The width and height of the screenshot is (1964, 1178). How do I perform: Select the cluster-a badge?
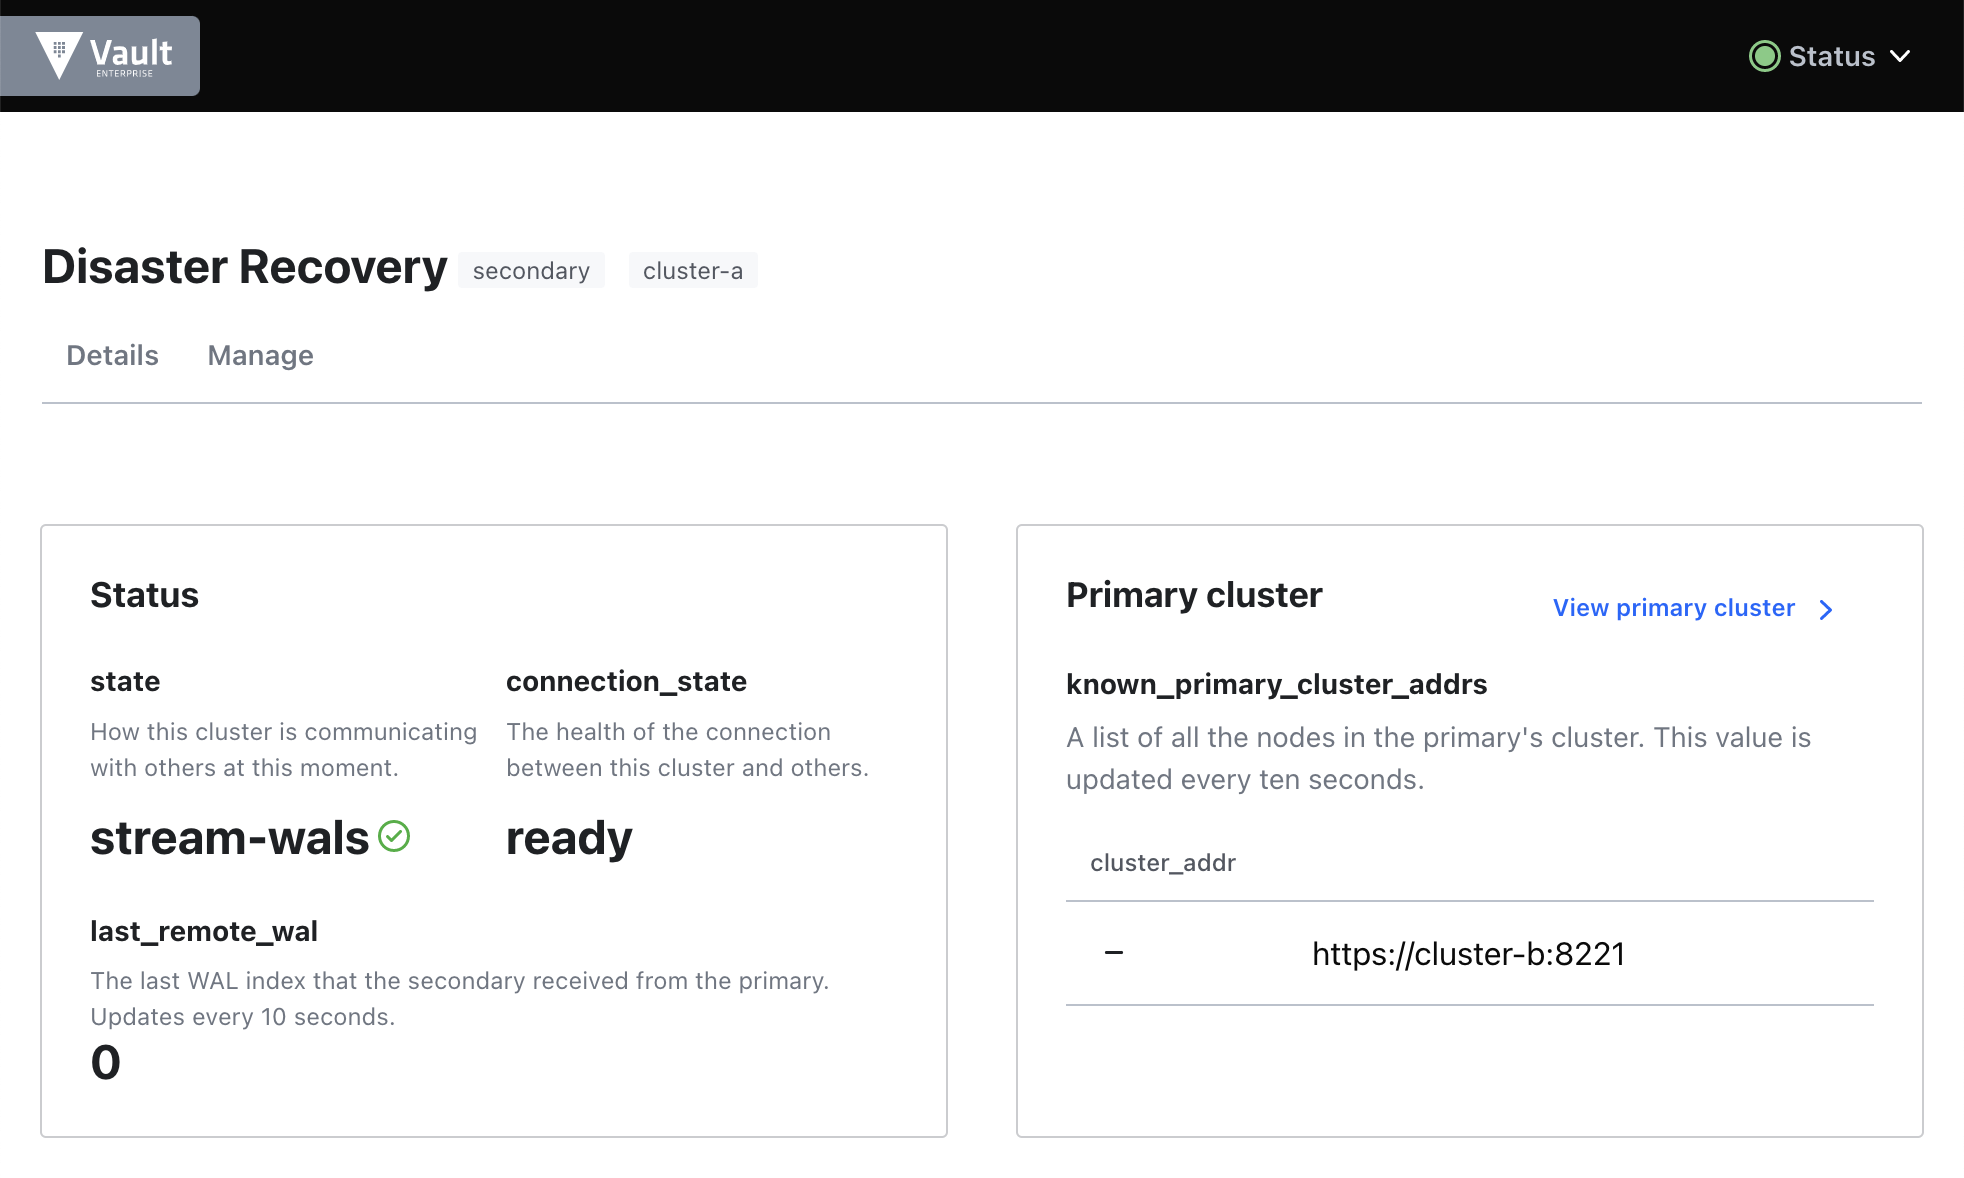pos(693,270)
